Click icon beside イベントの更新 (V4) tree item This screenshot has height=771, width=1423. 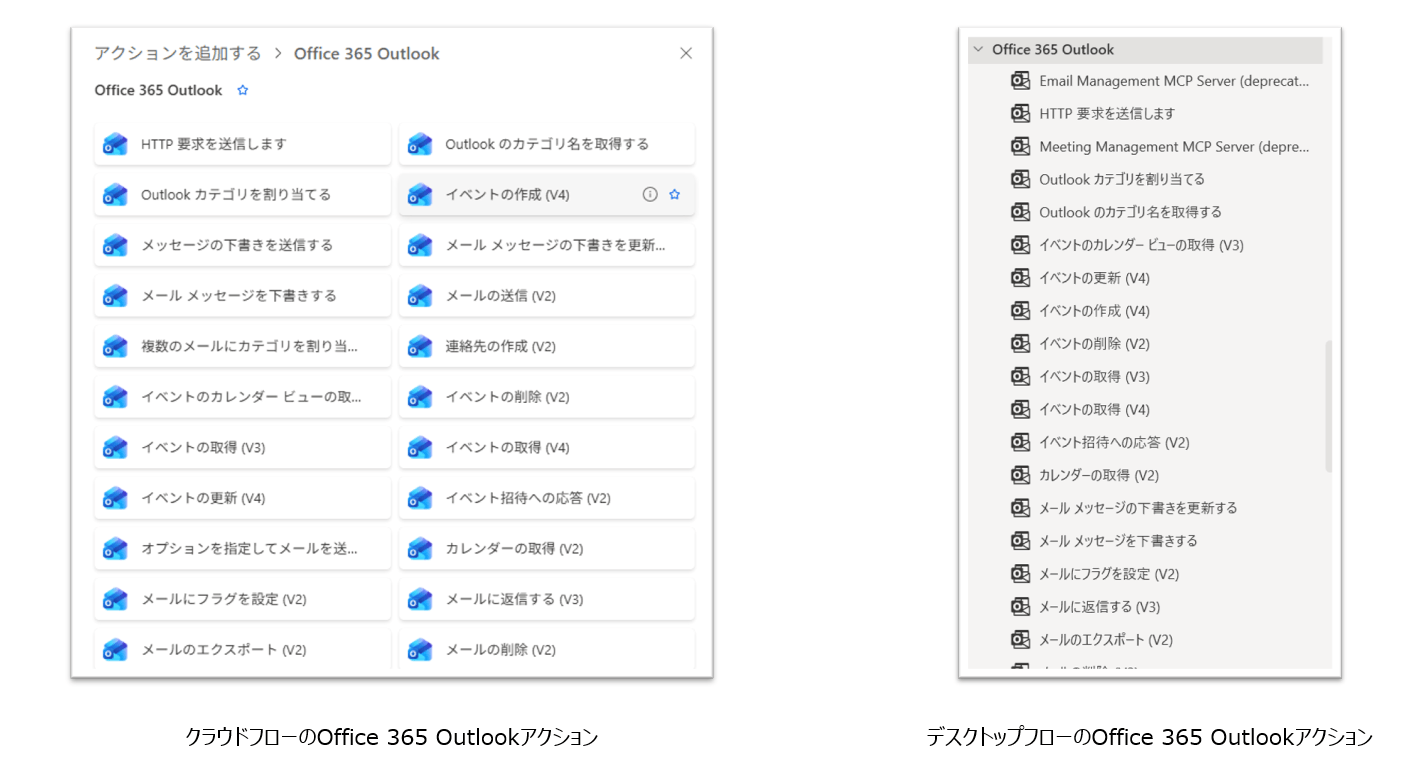coord(1020,278)
